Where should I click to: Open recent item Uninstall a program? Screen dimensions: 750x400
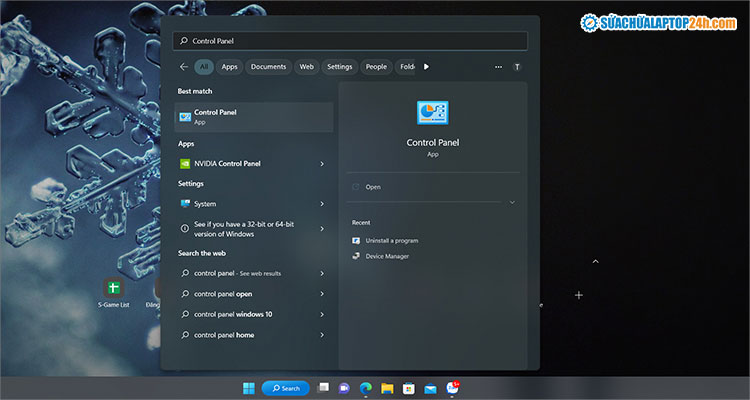point(391,240)
